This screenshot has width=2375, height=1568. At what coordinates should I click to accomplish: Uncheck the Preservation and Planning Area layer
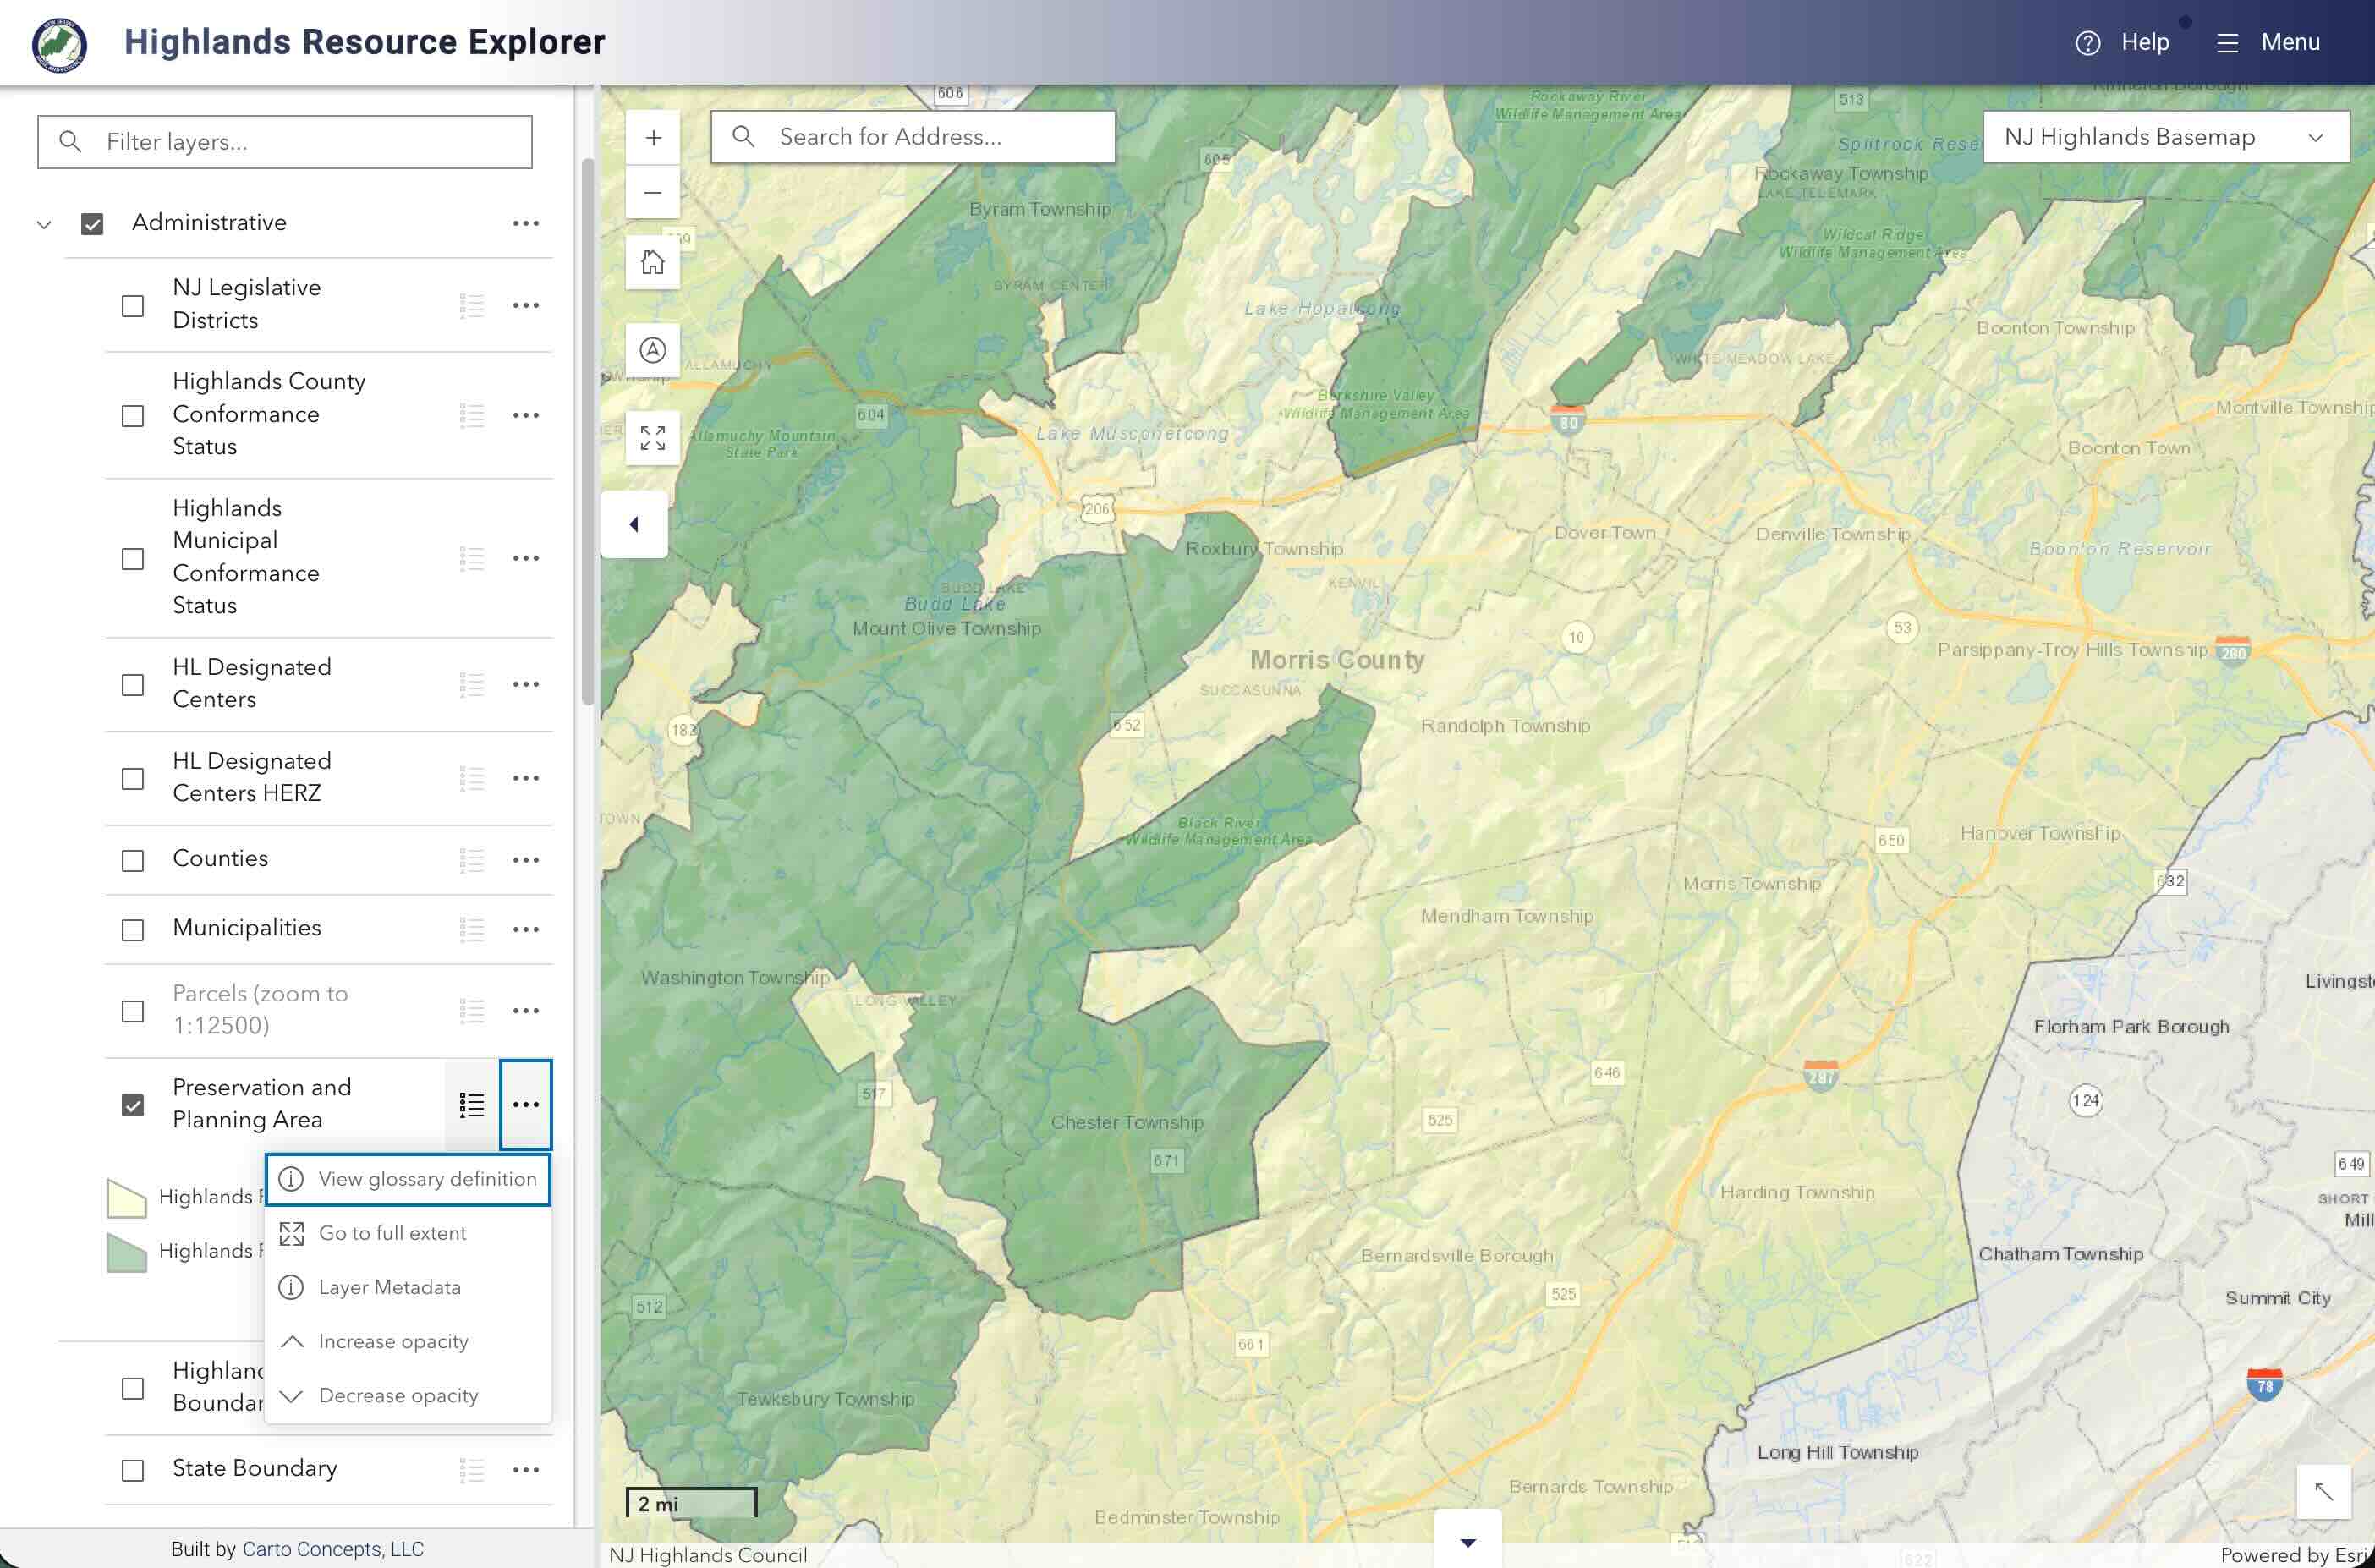133,1105
